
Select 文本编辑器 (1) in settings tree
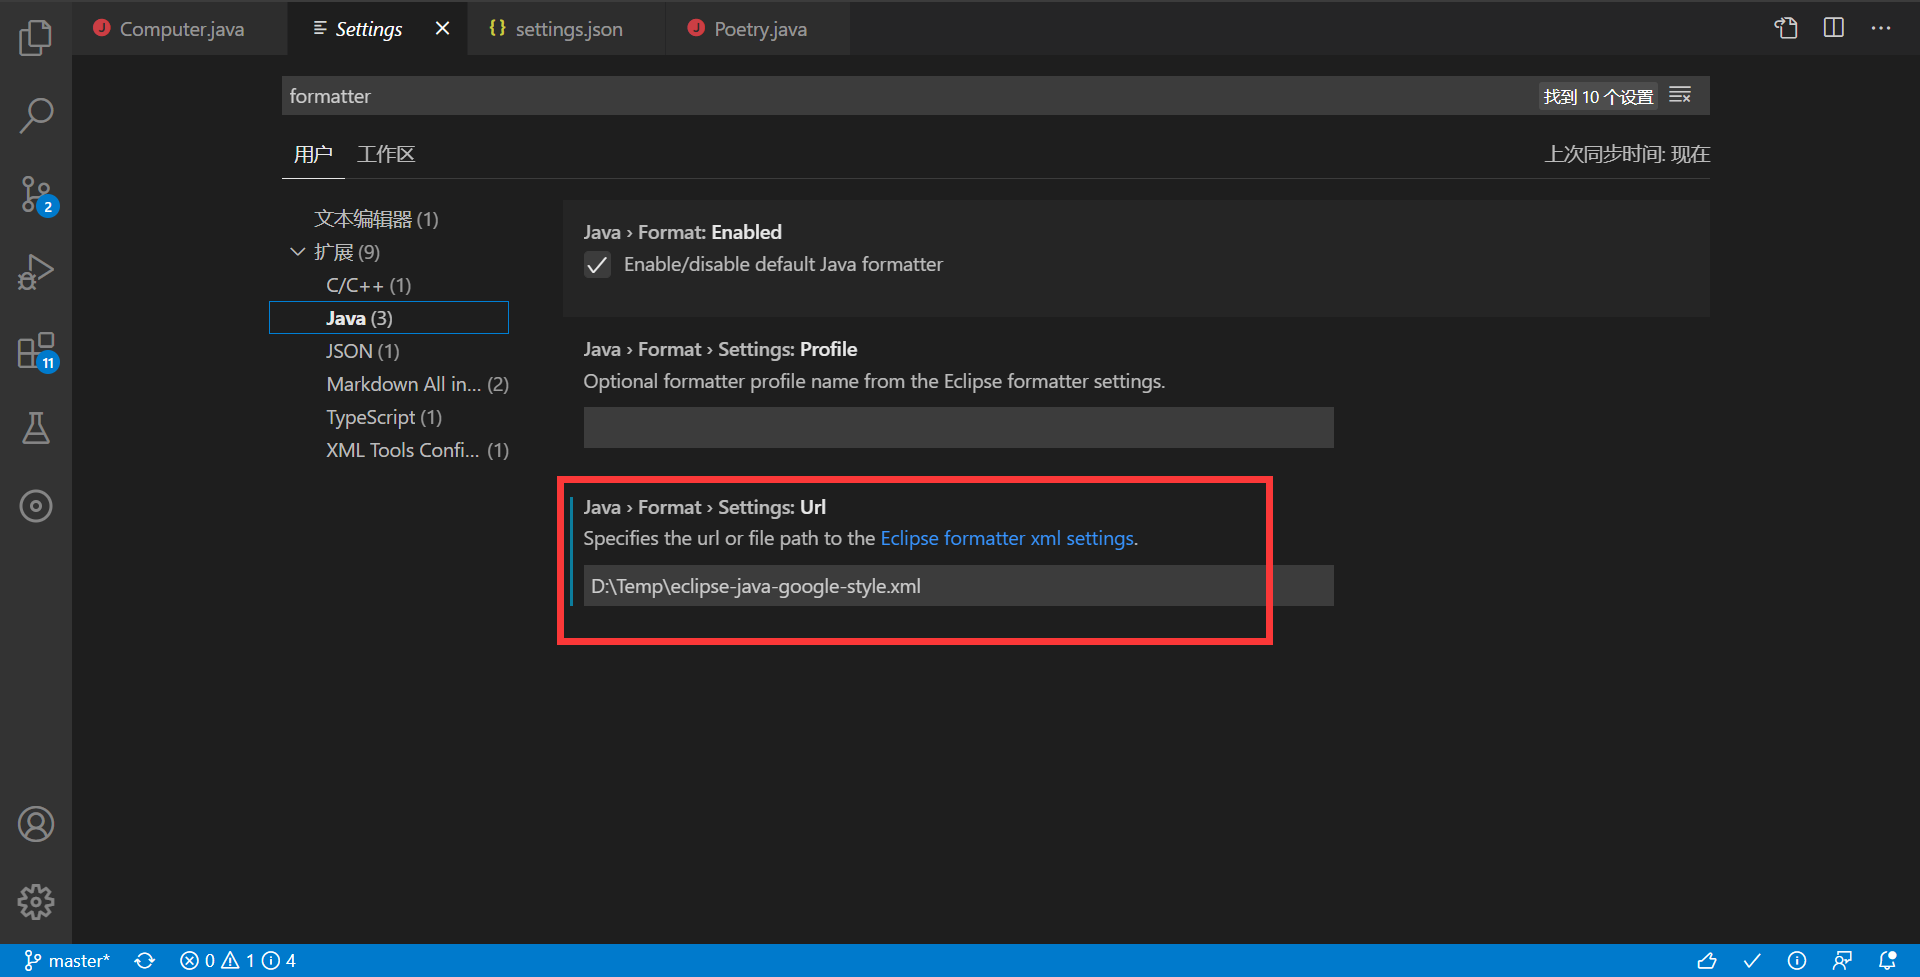[376, 219]
